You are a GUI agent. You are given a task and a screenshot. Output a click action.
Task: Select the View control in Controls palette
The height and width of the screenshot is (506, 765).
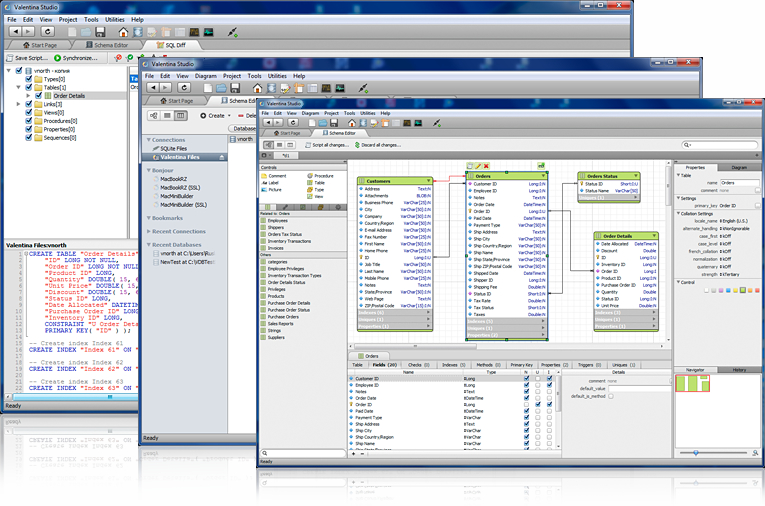(x=315, y=196)
